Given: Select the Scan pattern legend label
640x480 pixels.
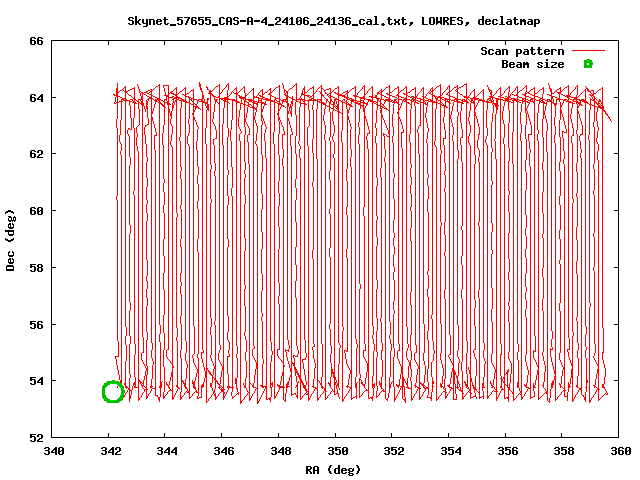Looking at the screenshot, I should pyautogui.click(x=522, y=51).
